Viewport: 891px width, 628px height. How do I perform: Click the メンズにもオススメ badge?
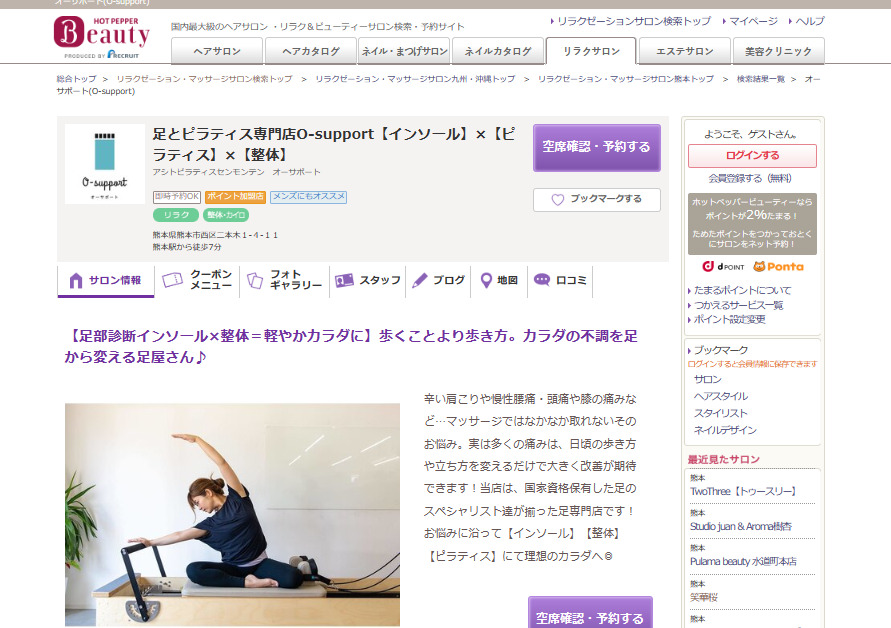click(309, 197)
